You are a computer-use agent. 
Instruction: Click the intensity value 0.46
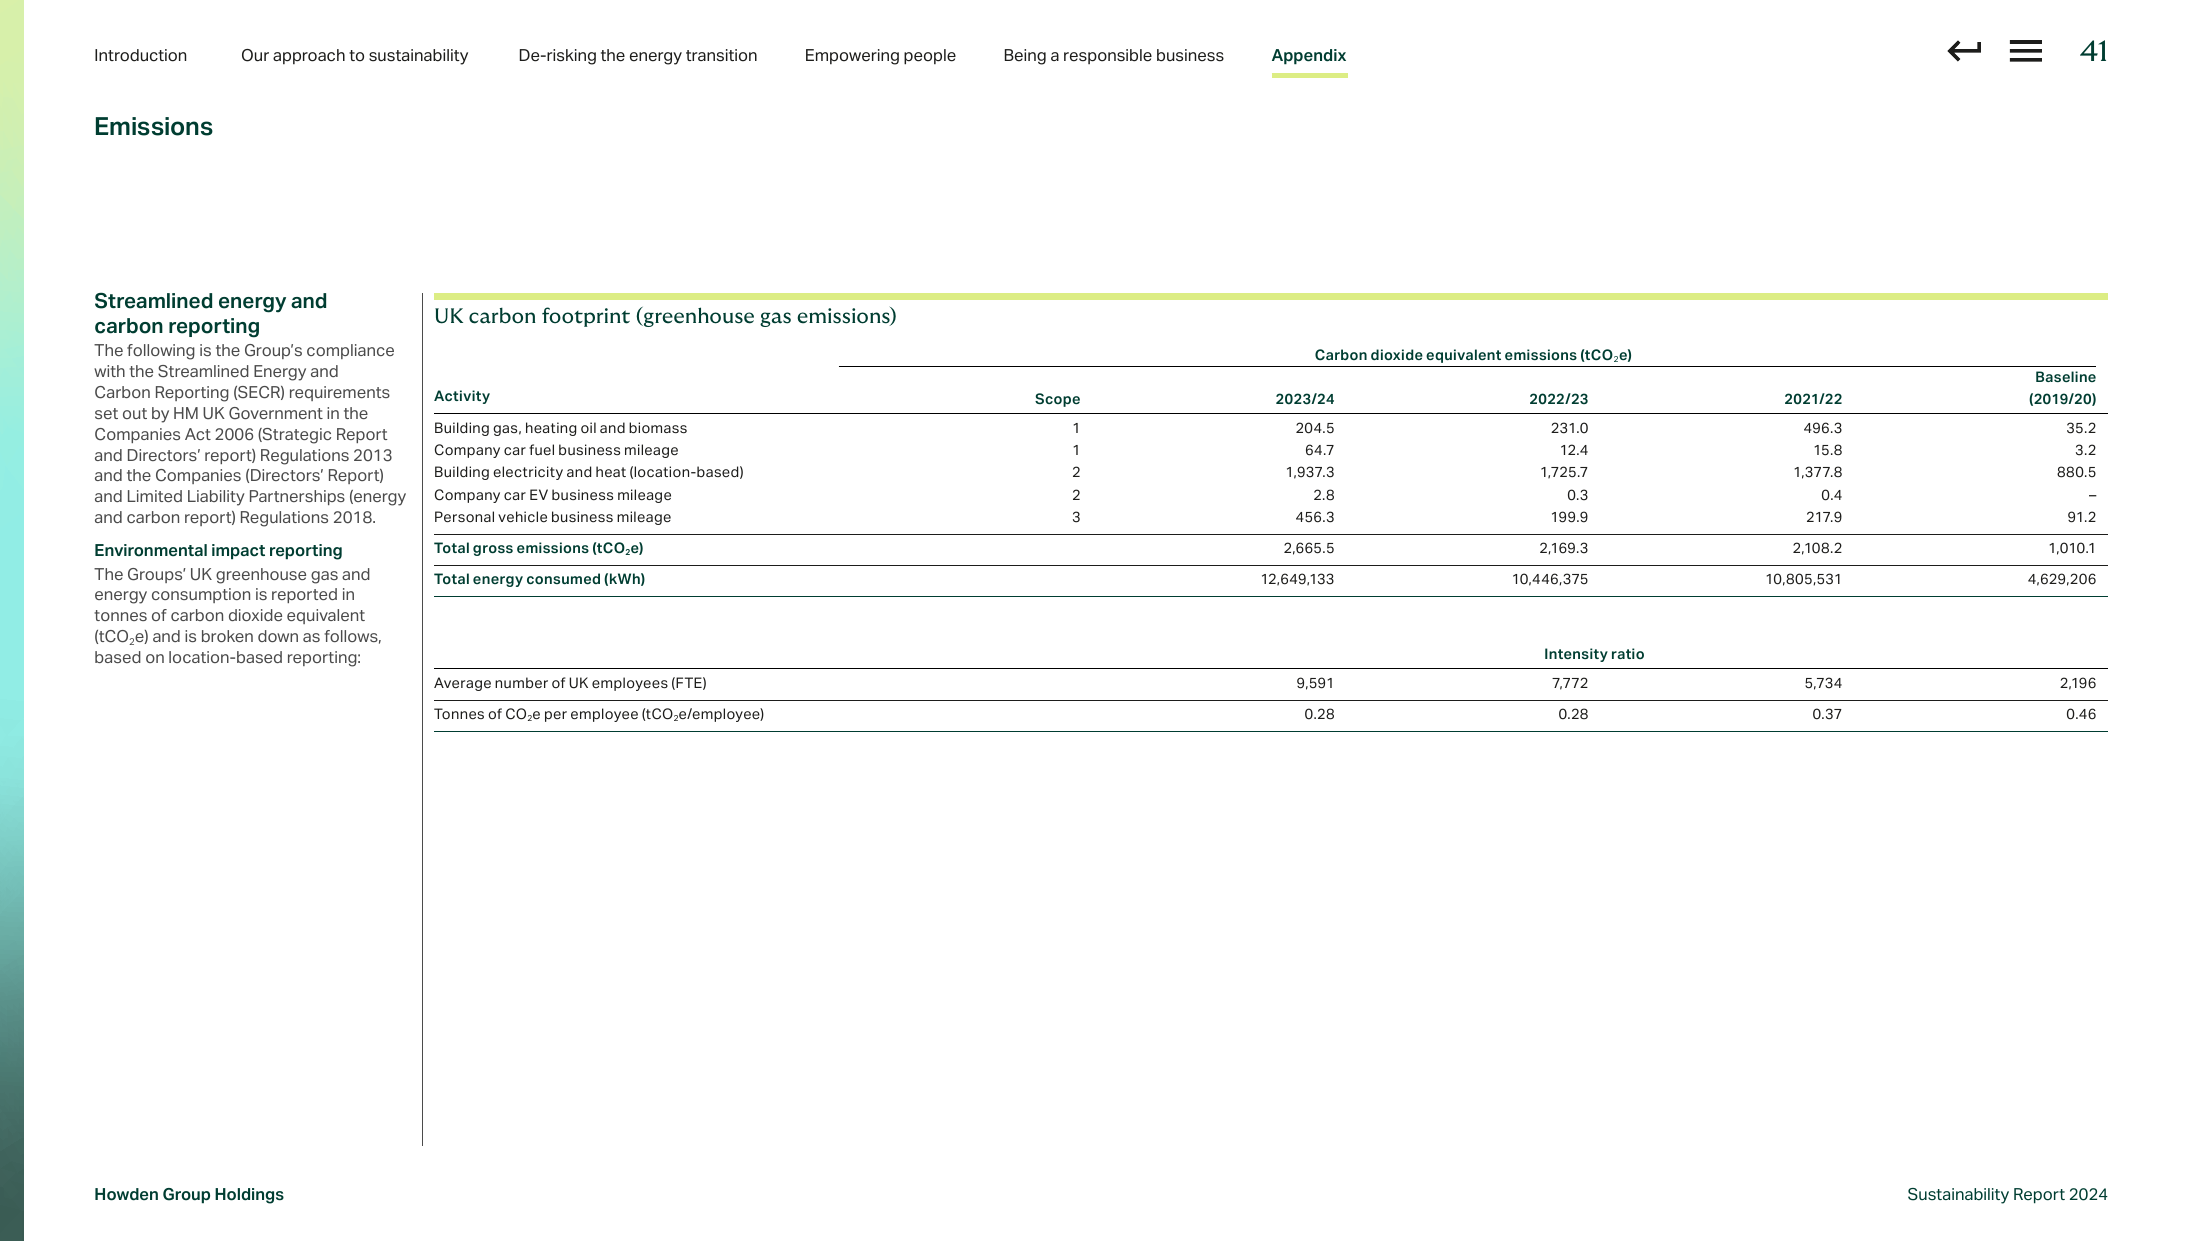[x=2080, y=715]
